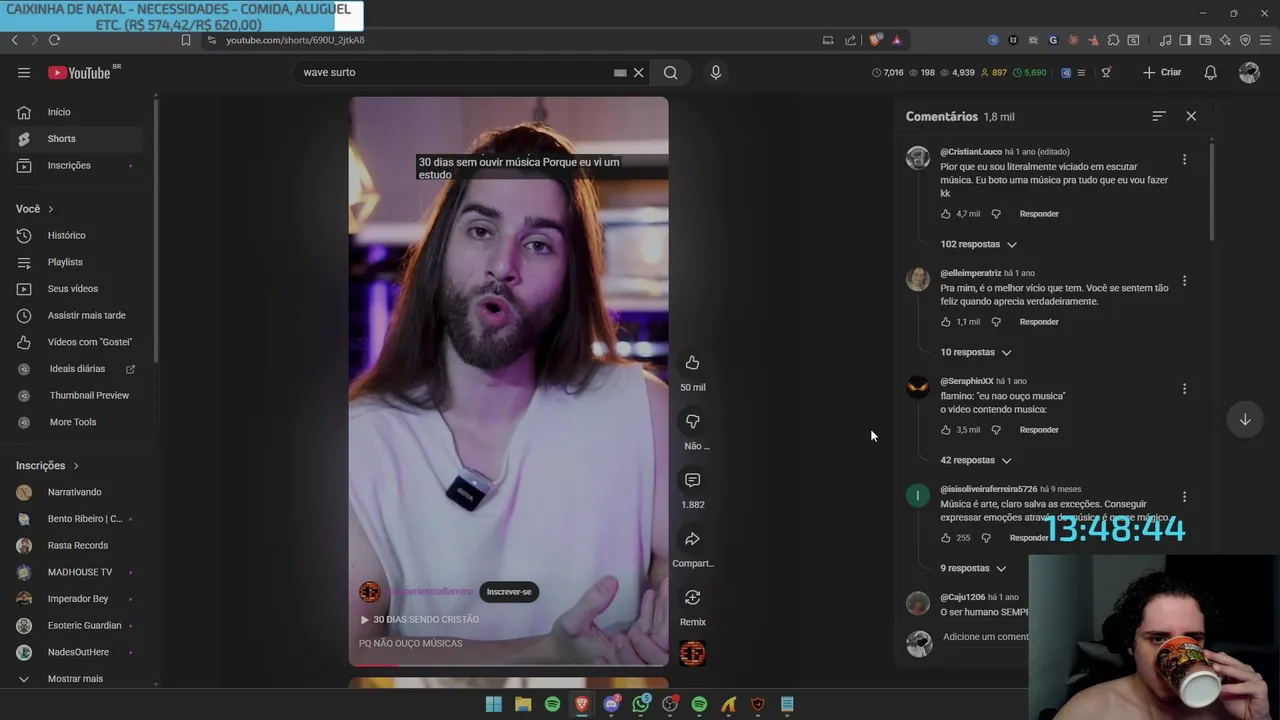Reload the page in browser toolbar

click(x=54, y=40)
